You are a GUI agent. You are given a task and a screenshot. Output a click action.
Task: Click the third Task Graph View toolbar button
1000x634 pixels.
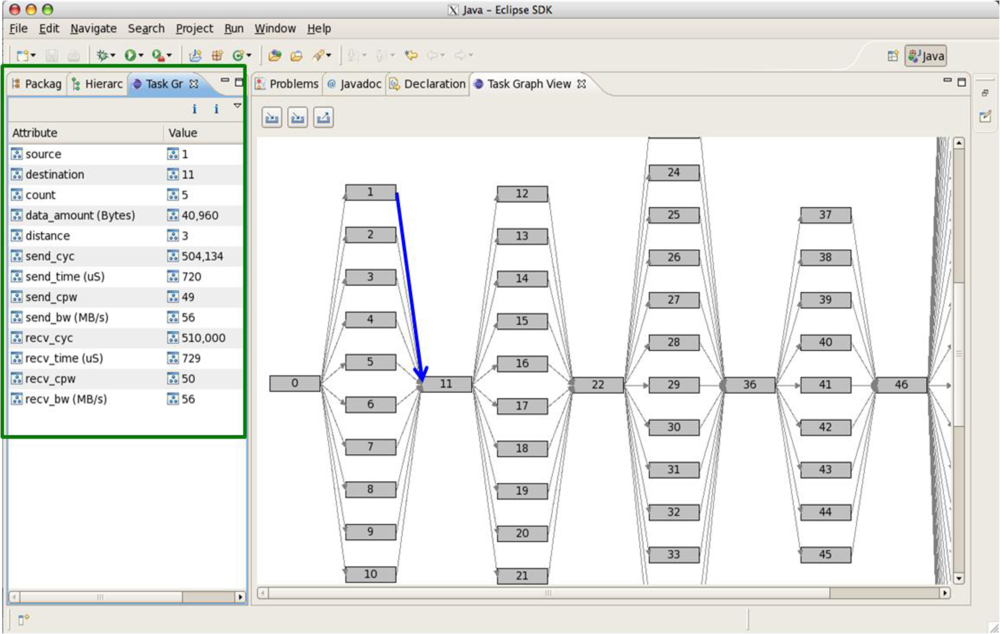[x=323, y=118]
